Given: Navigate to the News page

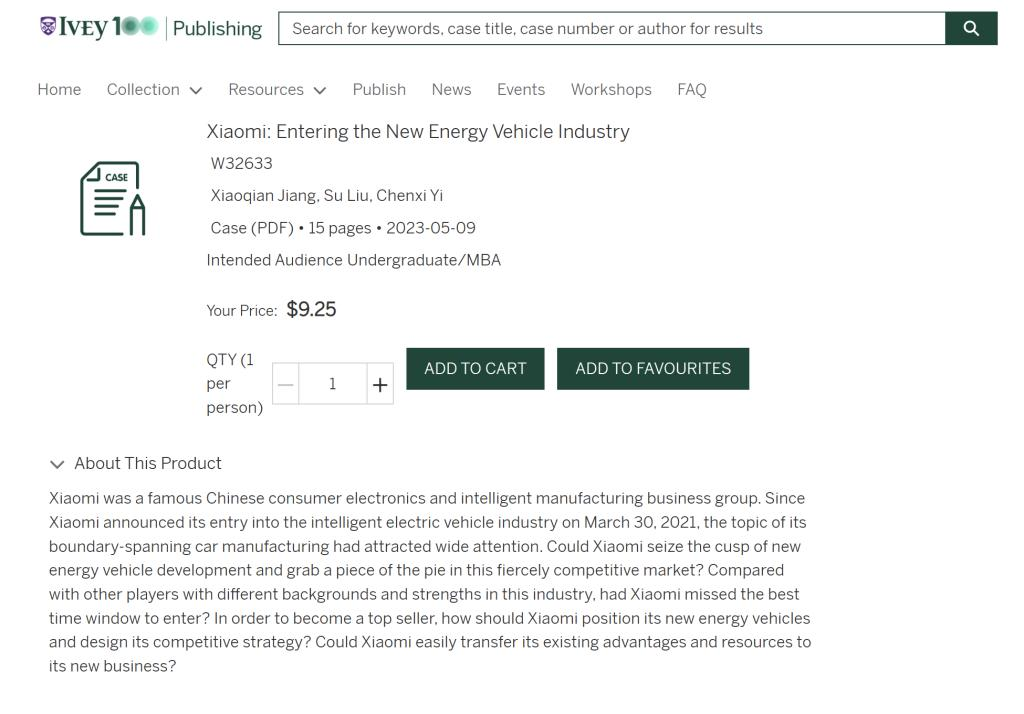Looking at the screenshot, I should click(x=451, y=90).
